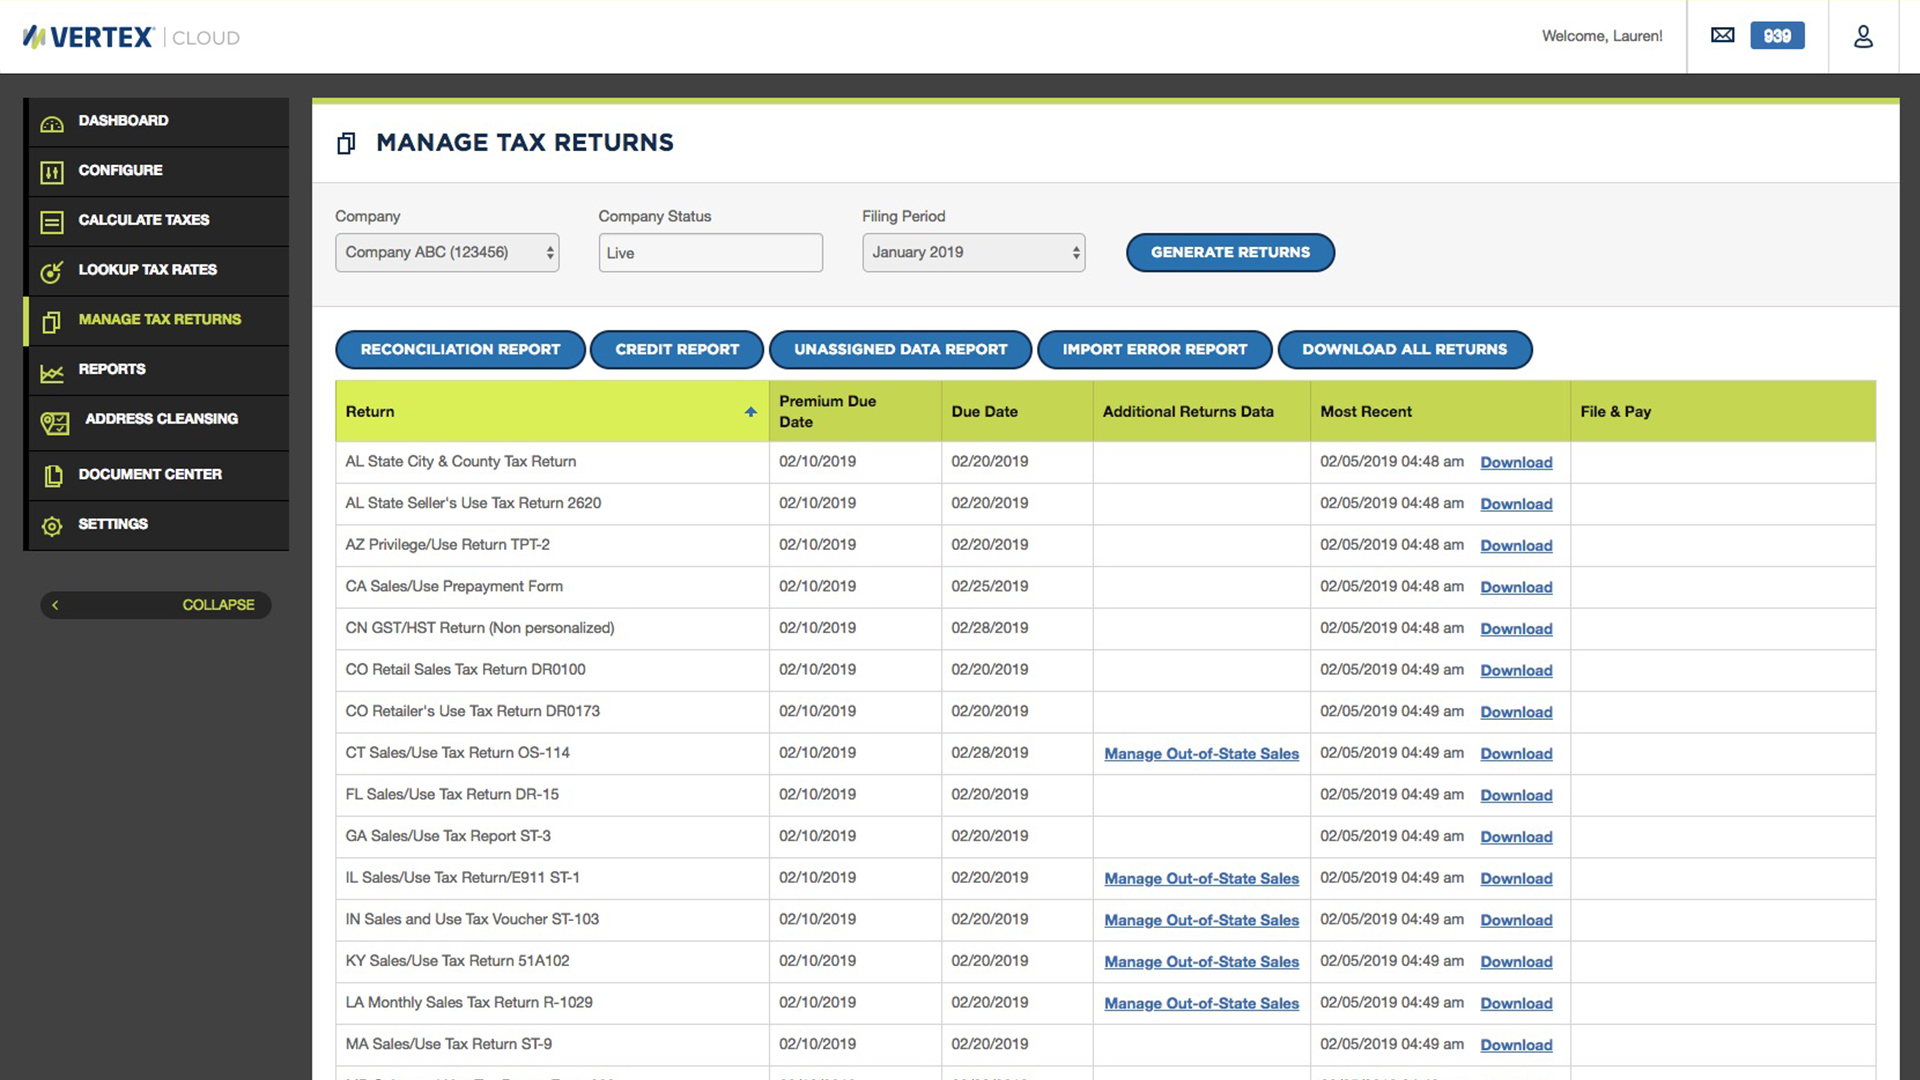This screenshot has width=1920, height=1080.
Task: Click the Settings gear icon in the sidebar
Action: coord(52,526)
